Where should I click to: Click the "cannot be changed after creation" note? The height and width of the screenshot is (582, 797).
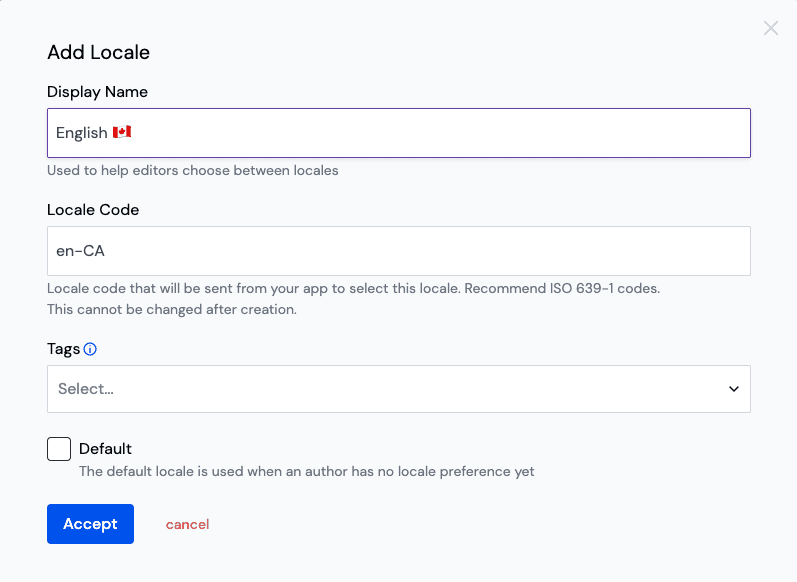tap(172, 309)
